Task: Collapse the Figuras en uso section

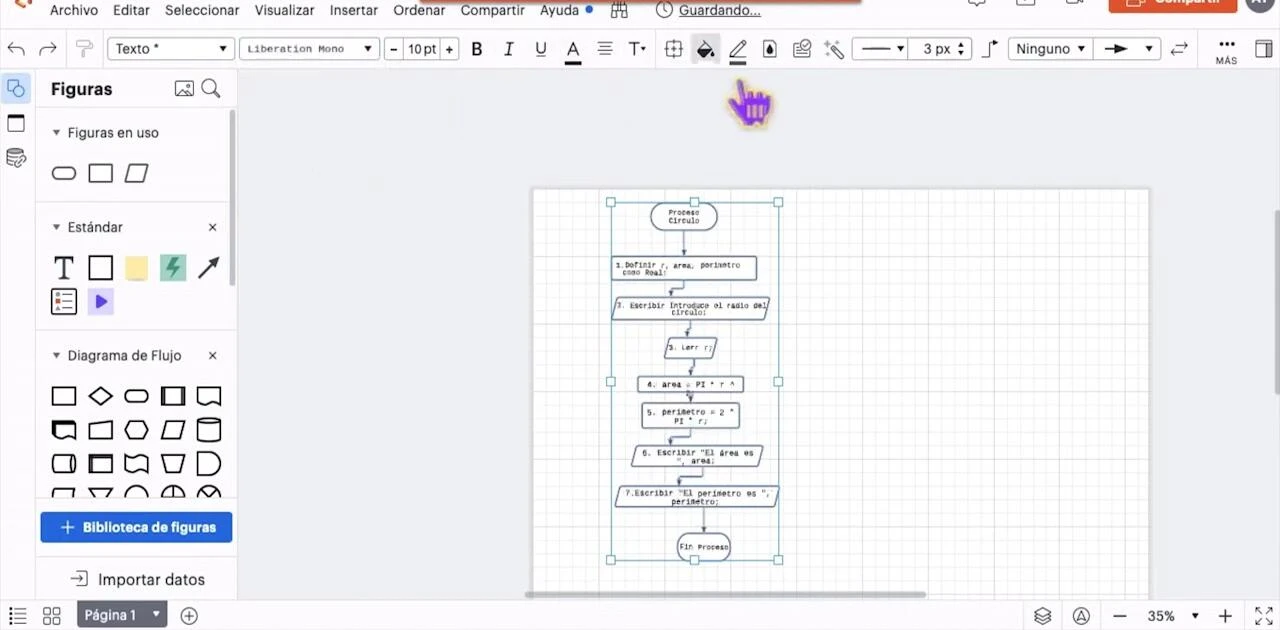Action: coord(57,132)
